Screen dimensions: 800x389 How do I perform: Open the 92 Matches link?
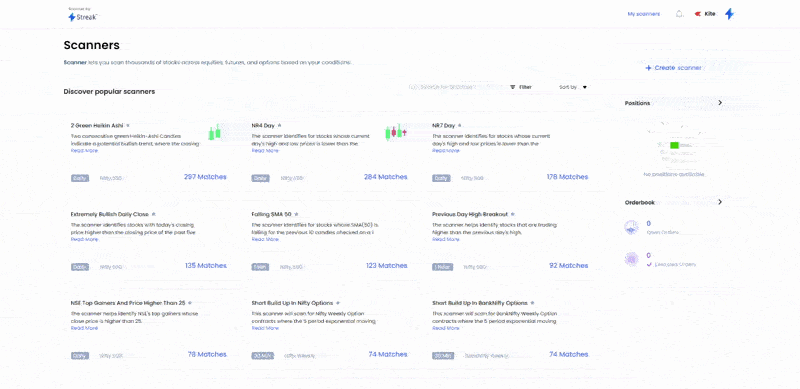coord(568,266)
